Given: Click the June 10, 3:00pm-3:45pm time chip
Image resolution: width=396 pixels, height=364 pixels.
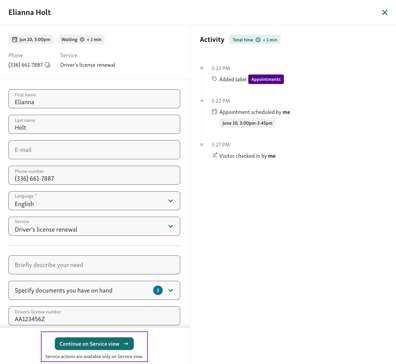Looking at the screenshot, I should [x=247, y=123].
